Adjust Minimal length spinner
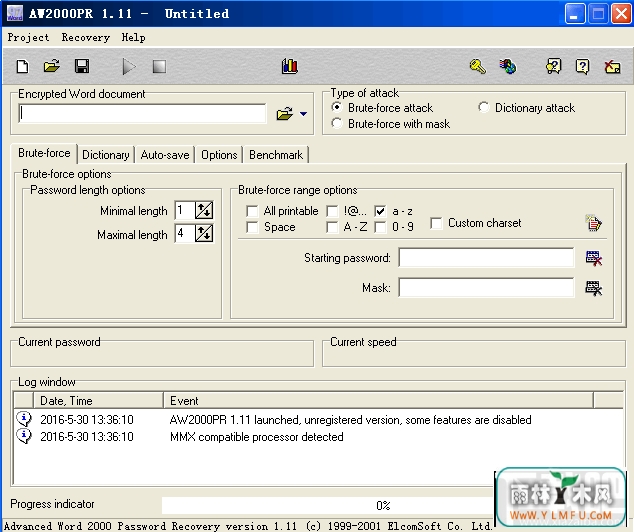 (x=204, y=210)
